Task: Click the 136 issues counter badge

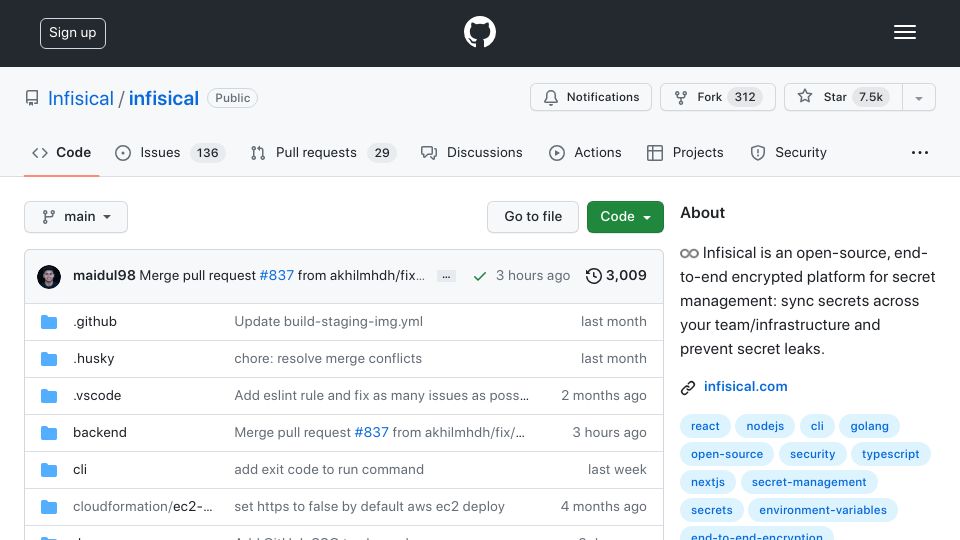Action: (208, 153)
